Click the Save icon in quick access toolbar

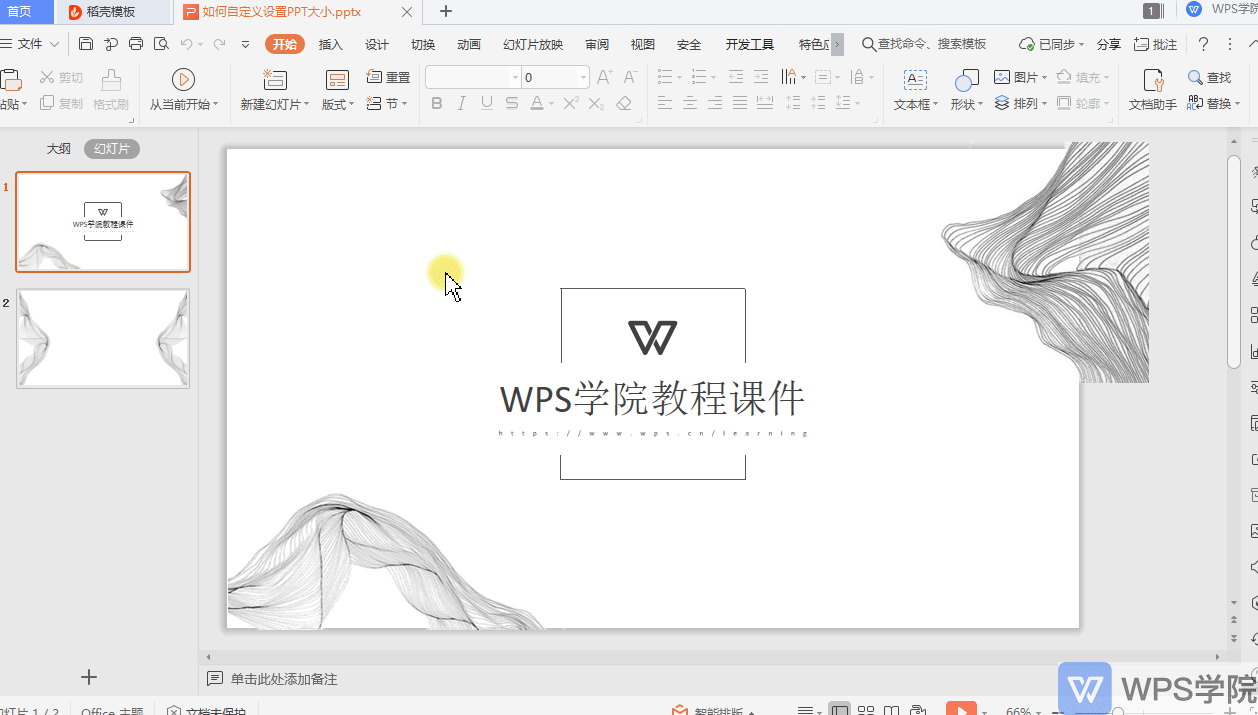tap(86, 44)
